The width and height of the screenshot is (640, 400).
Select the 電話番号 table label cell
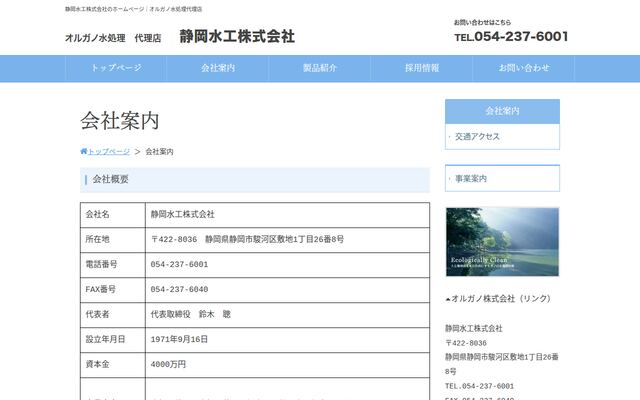pyautogui.click(x=113, y=265)
